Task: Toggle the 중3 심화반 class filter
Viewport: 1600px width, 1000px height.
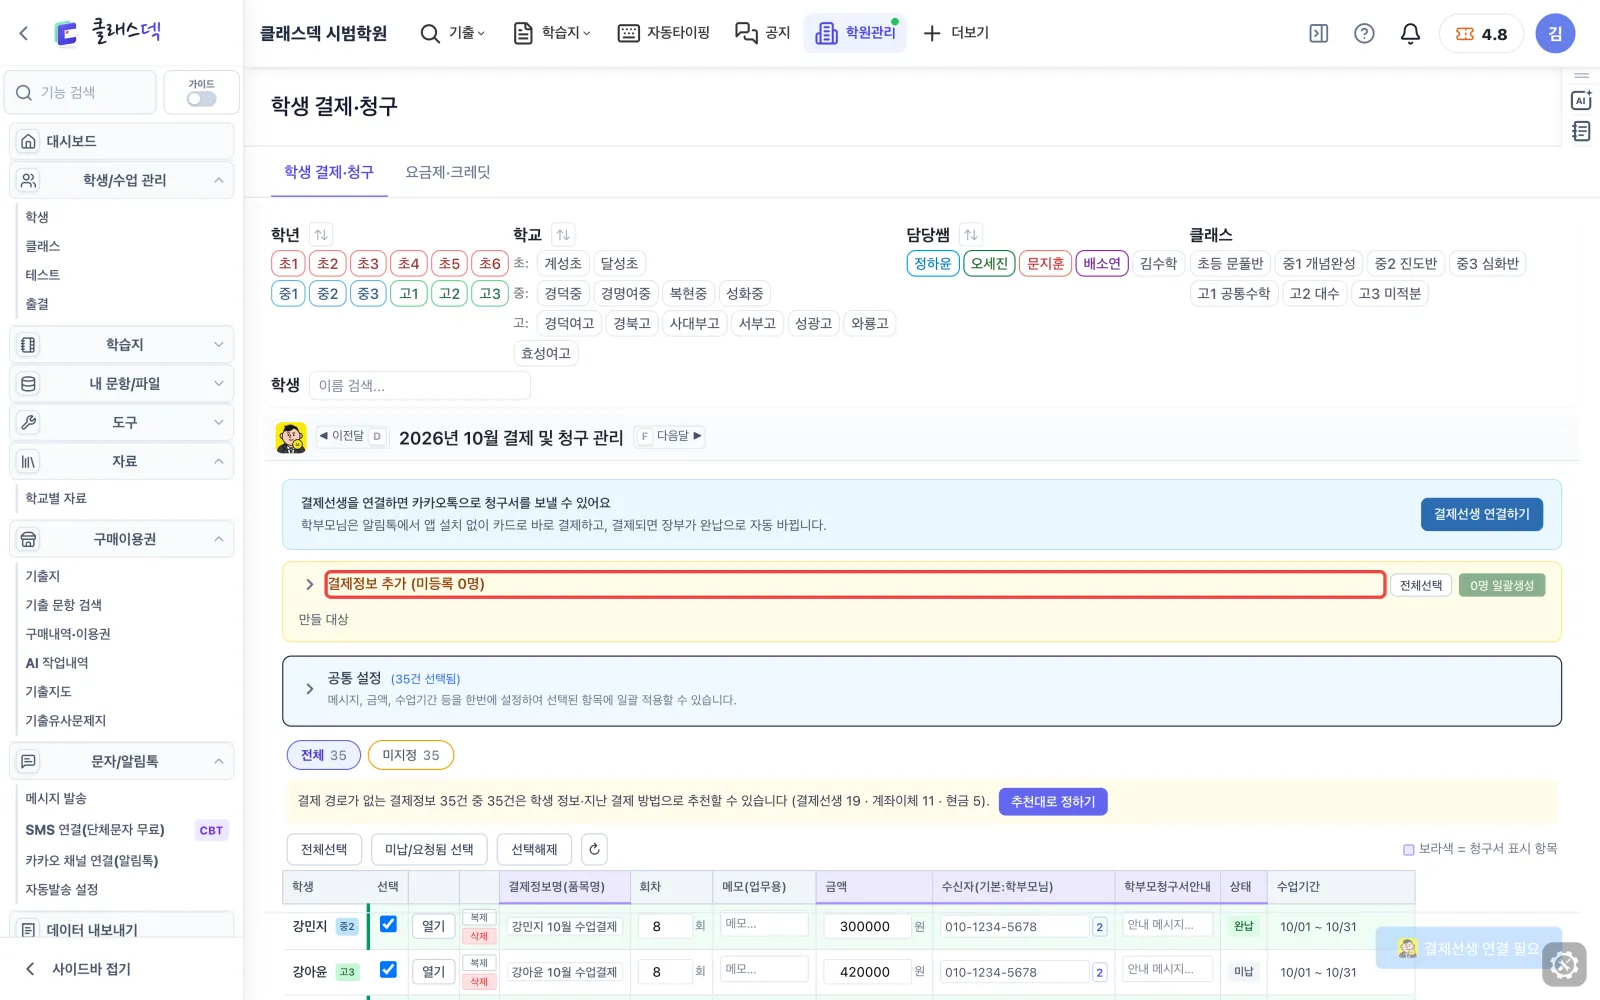Action: [x=1487, y=264]
